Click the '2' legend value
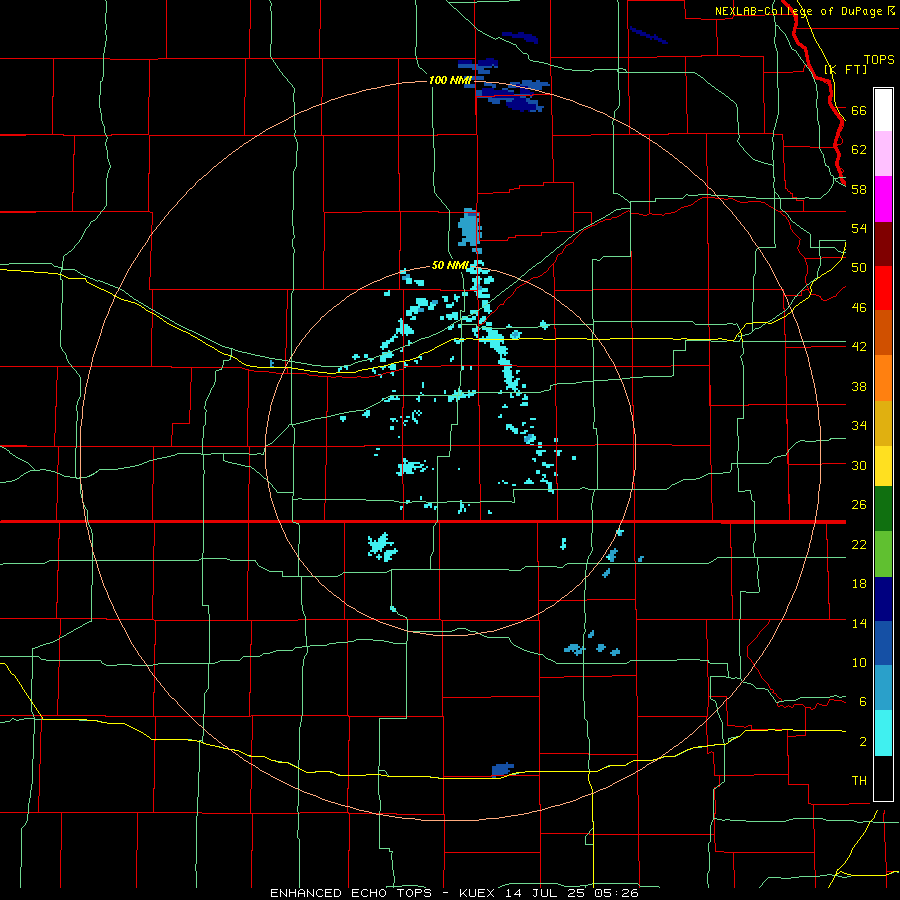This screenshot has width=900, height=900. click(x=862, y=741)
